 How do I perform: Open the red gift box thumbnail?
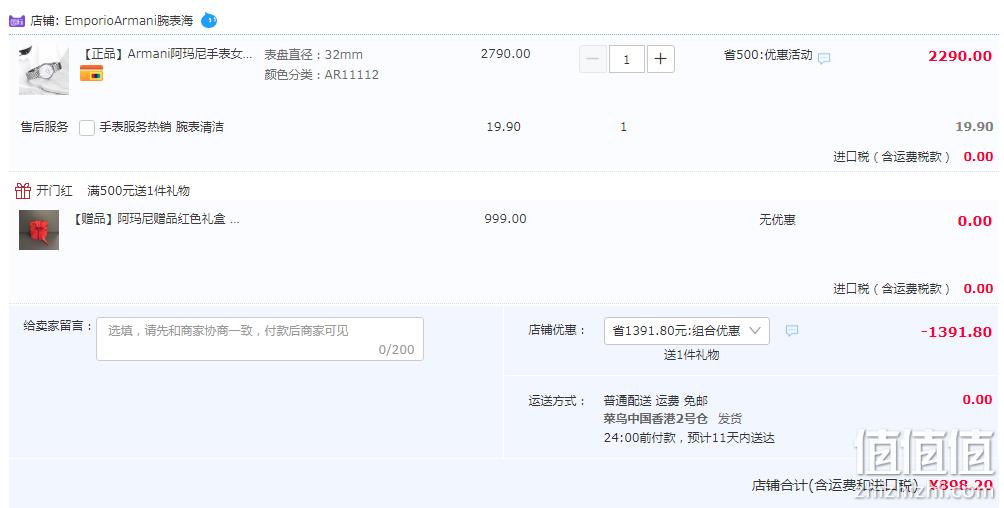coord(39,230)
